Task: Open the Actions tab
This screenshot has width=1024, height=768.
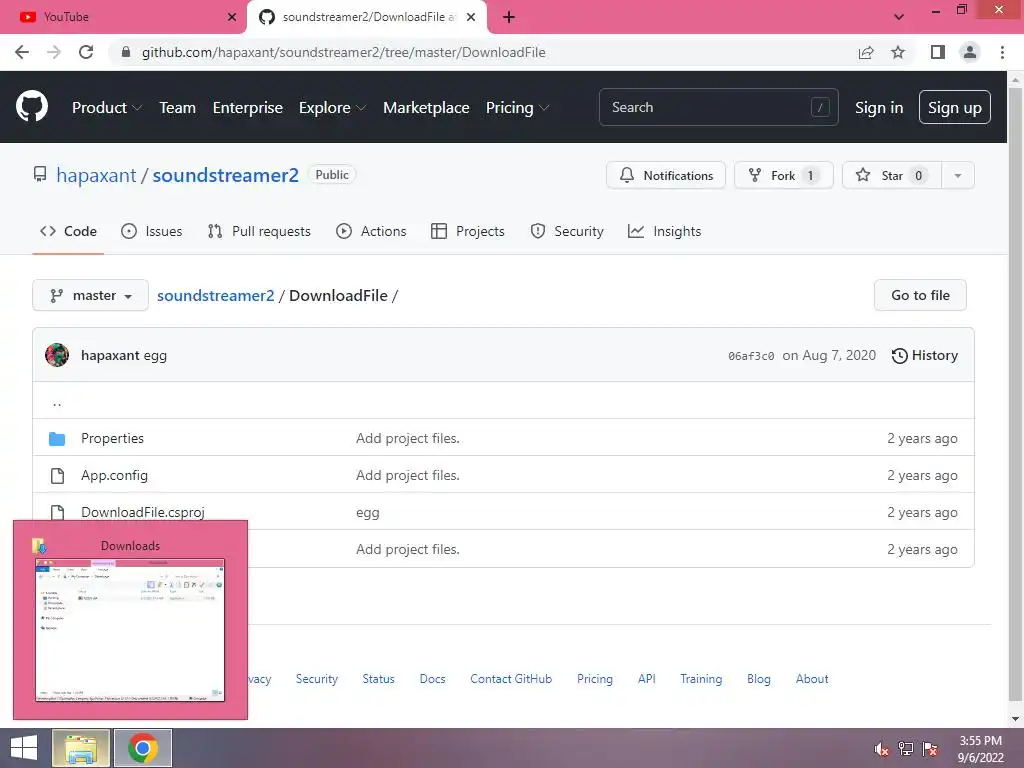Action: [371, 231]
